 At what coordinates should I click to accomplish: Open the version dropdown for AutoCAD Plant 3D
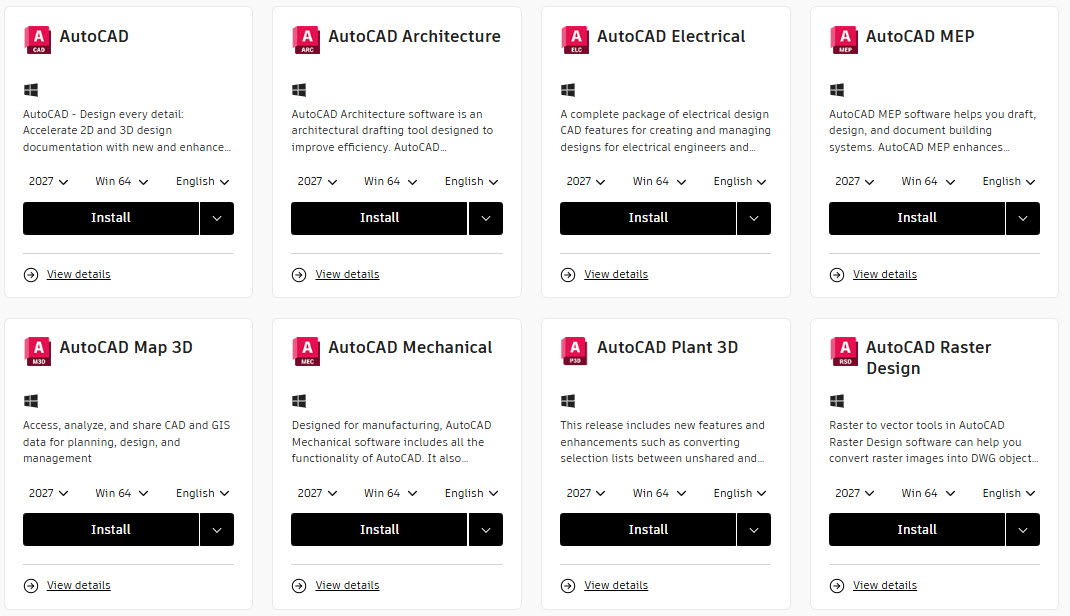[x=585, y=493]
